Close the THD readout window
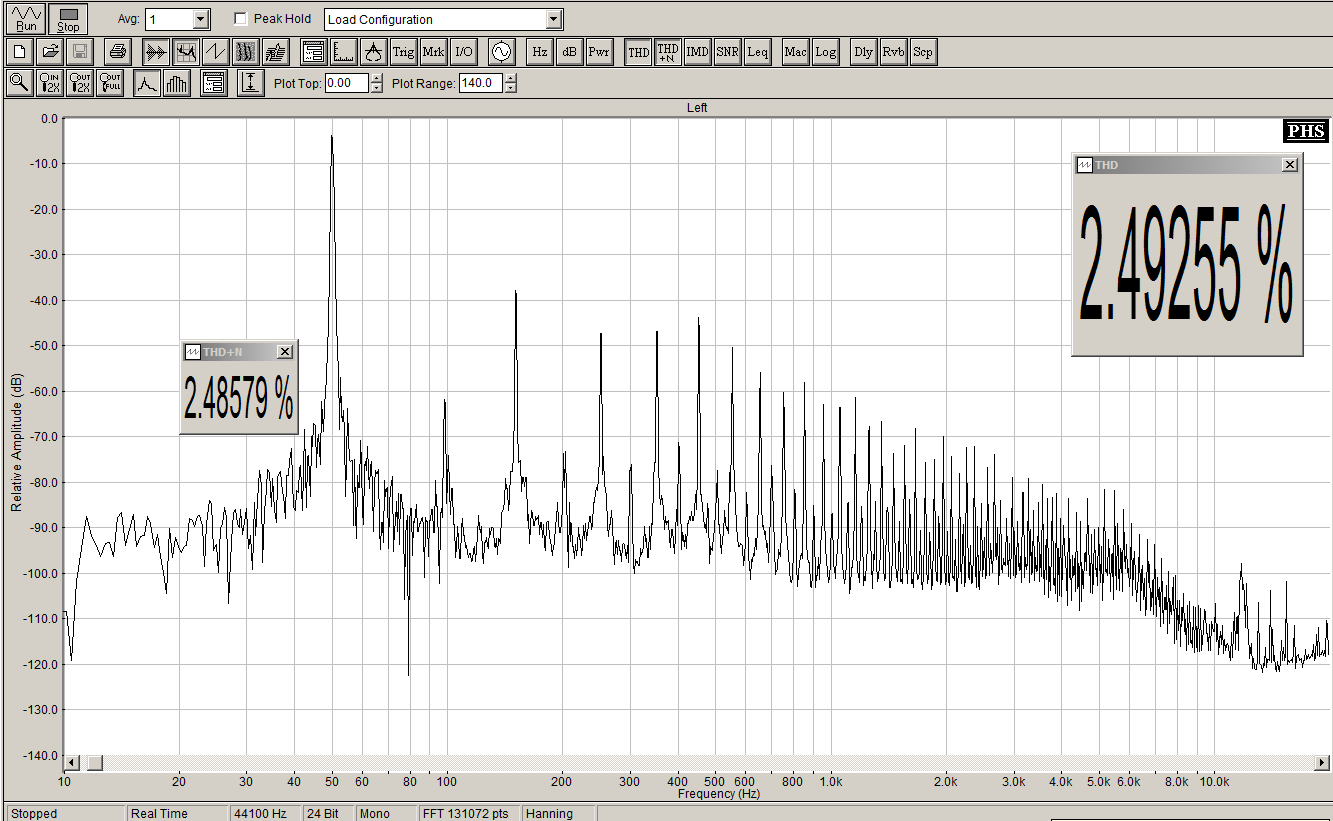 pos(1290,165)
